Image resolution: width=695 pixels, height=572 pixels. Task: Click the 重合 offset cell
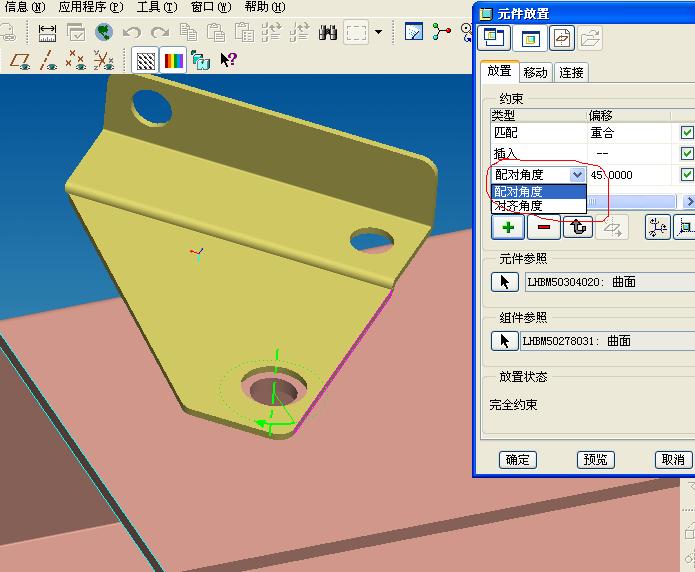coord(629,133)
